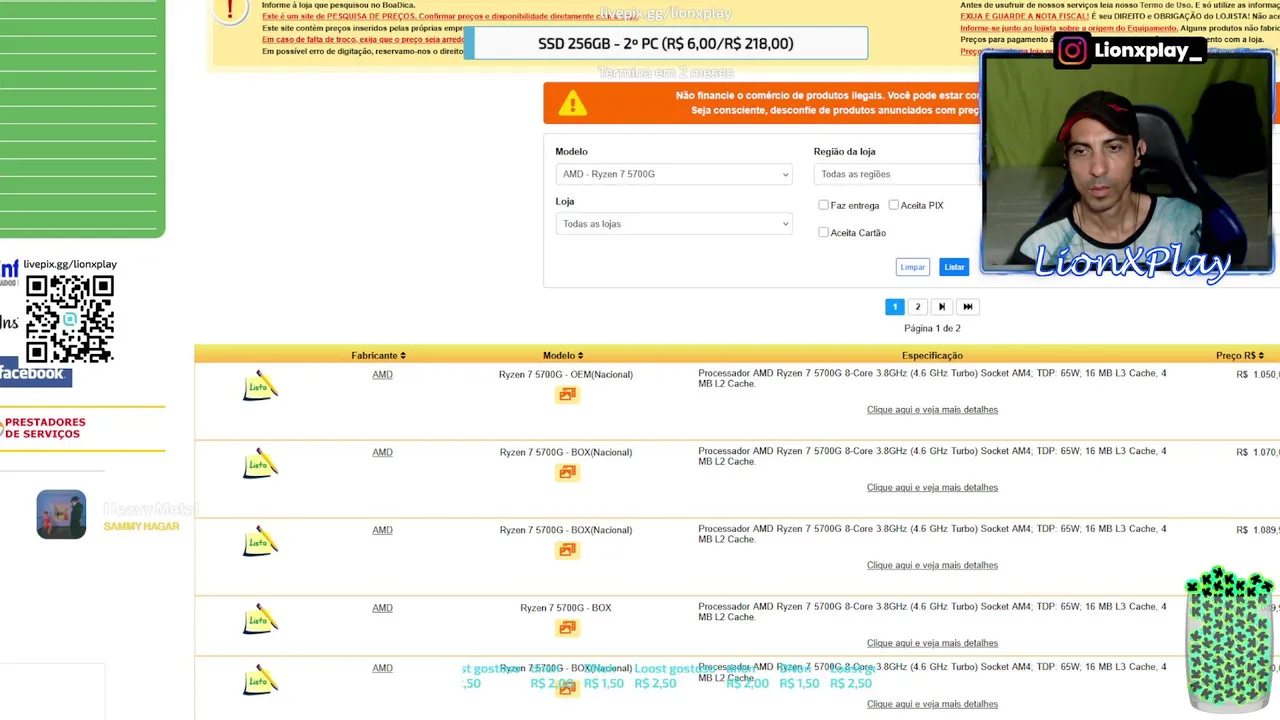Click the red exclamation icon in the notice
Viewport: 1280px width, 720px height.
[x=230, y=10]
